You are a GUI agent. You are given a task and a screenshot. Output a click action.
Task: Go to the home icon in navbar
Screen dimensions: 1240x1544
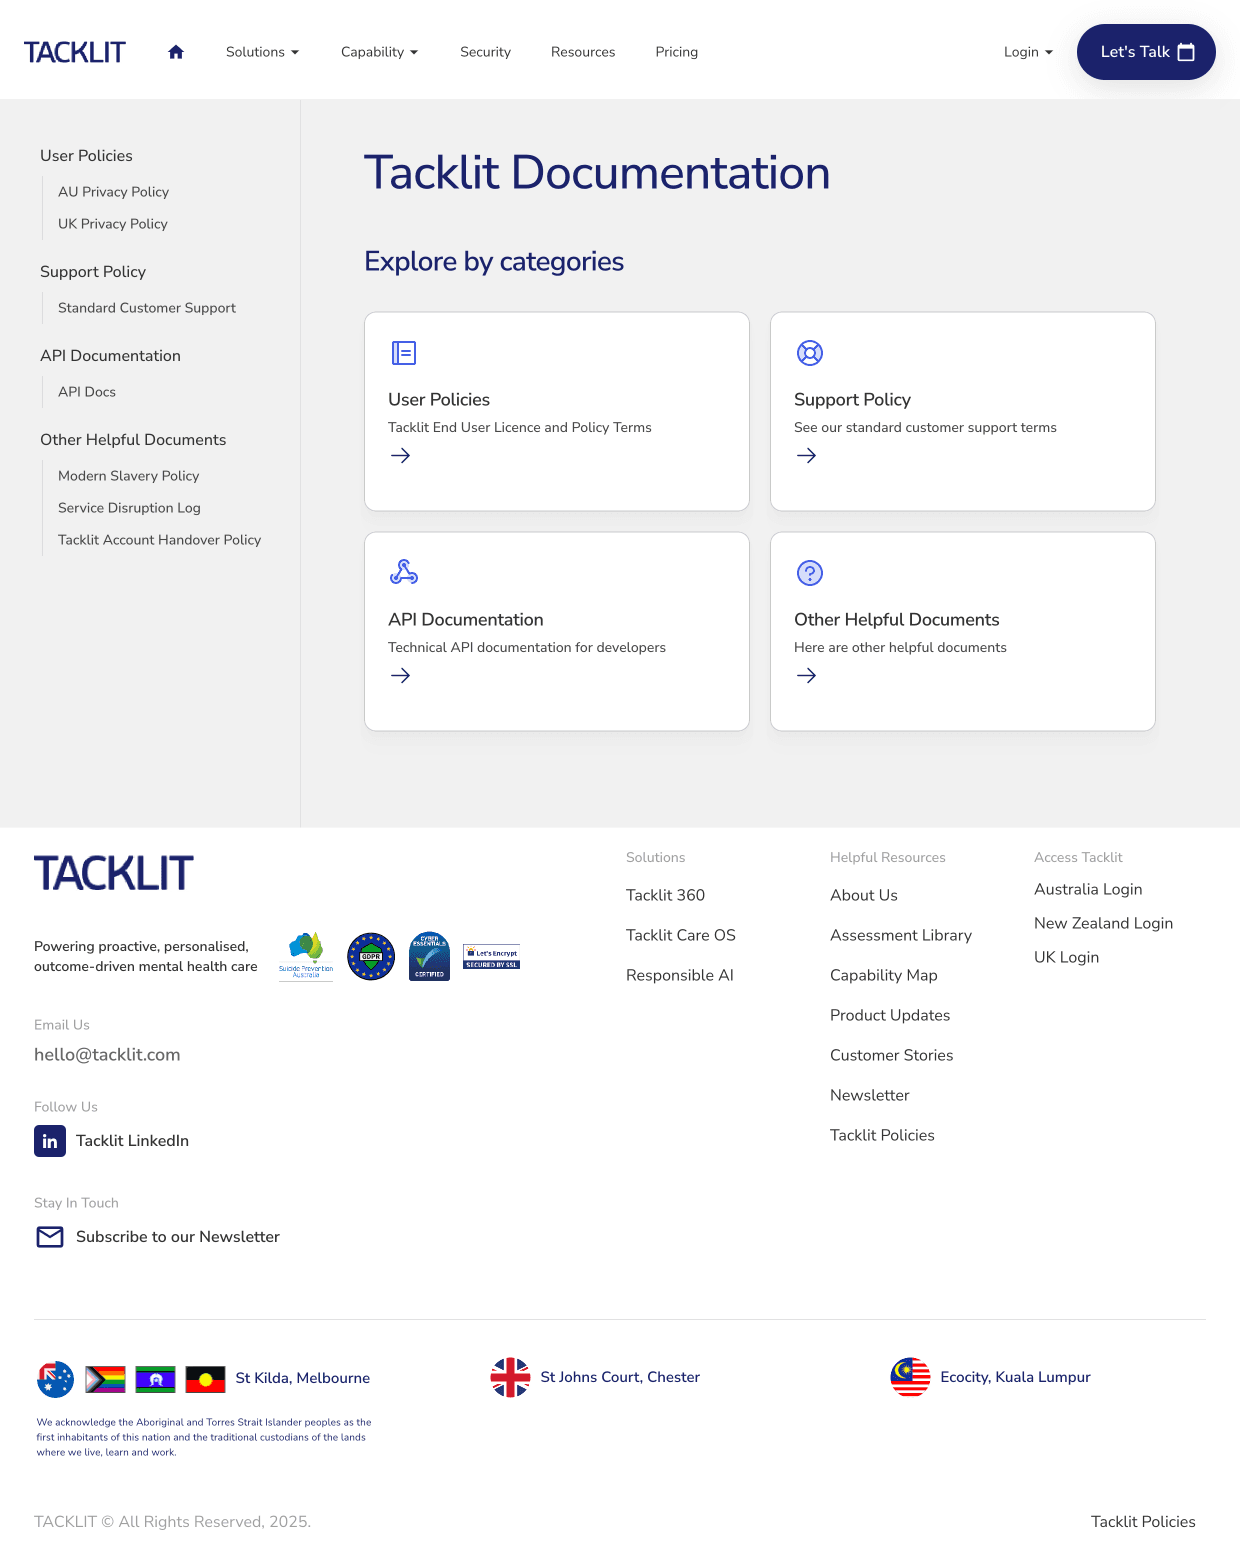[176, 52]
